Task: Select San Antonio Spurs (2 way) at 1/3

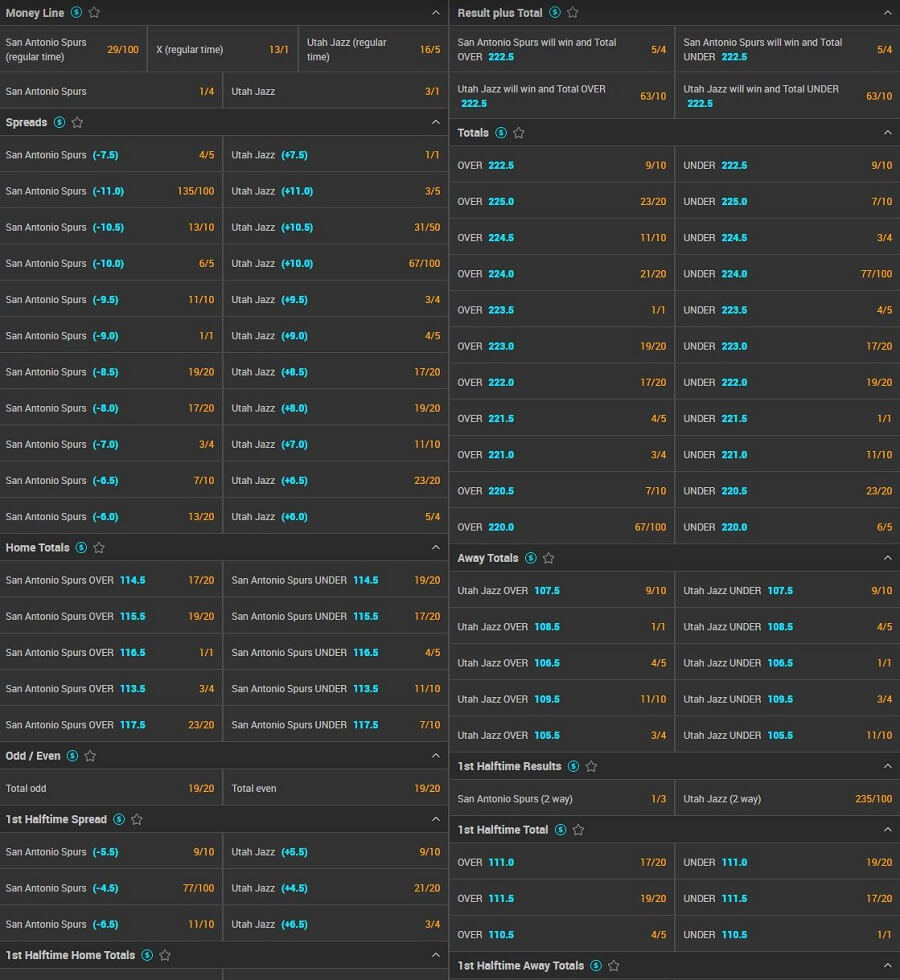Action: (562, 799)
